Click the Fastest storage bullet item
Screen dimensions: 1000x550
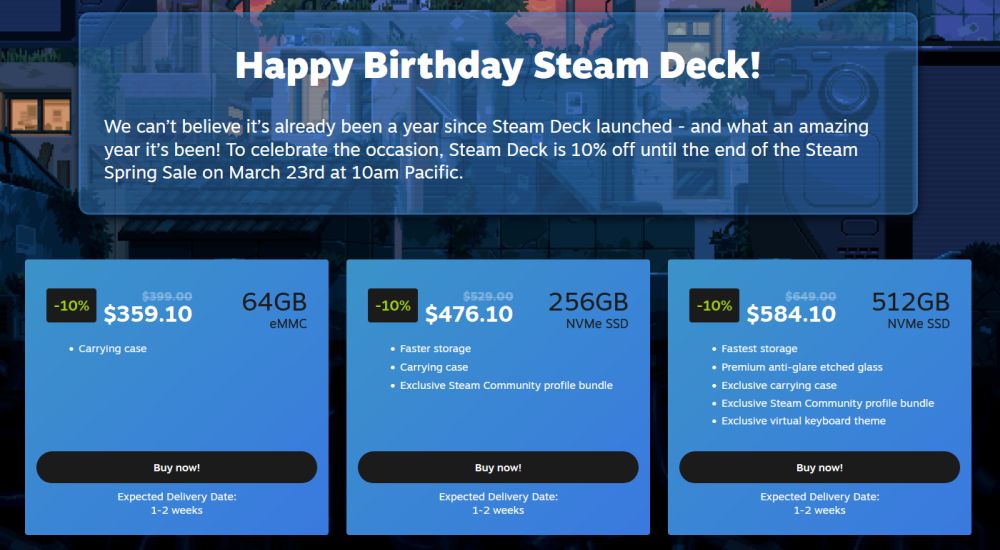759,349
